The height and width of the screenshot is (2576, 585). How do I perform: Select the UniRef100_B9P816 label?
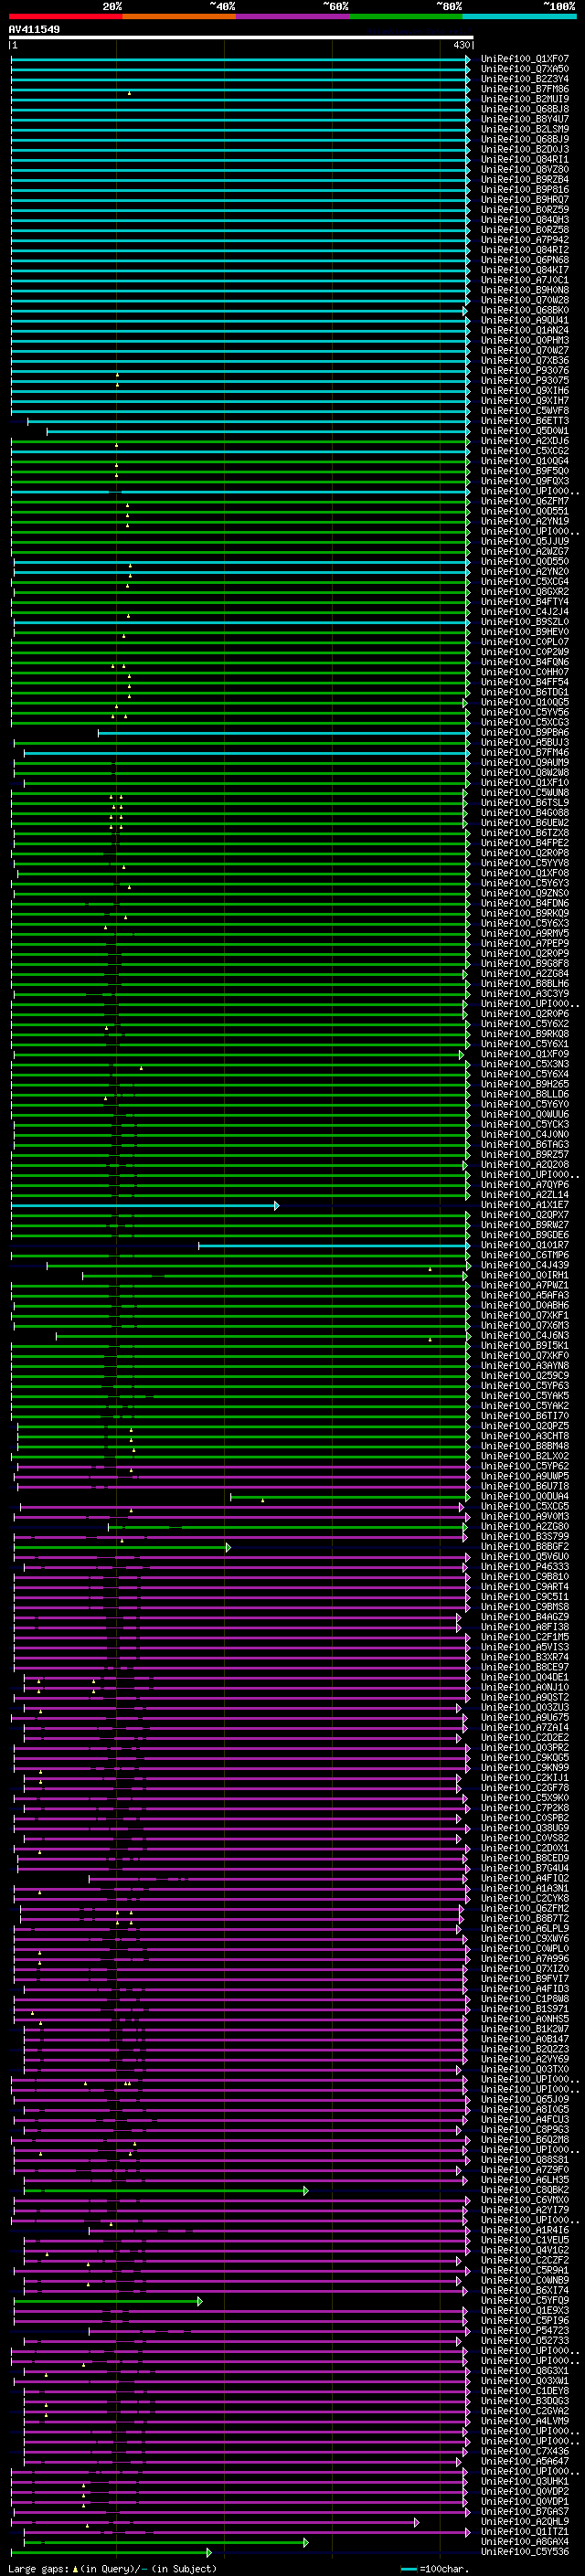click(x=524, y=189)
